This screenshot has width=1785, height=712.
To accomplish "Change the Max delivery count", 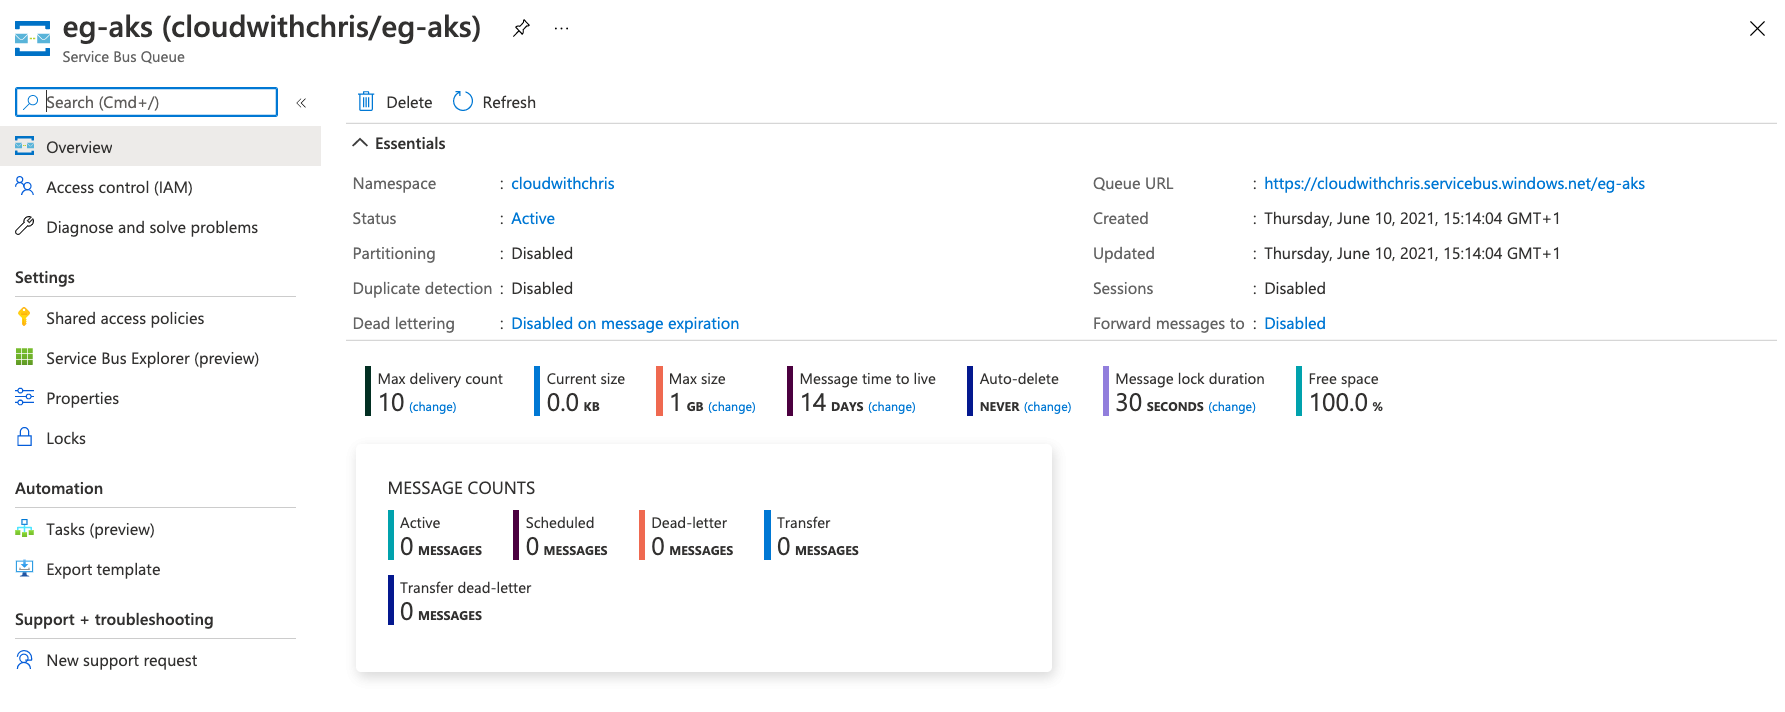I will click(433, 407).
